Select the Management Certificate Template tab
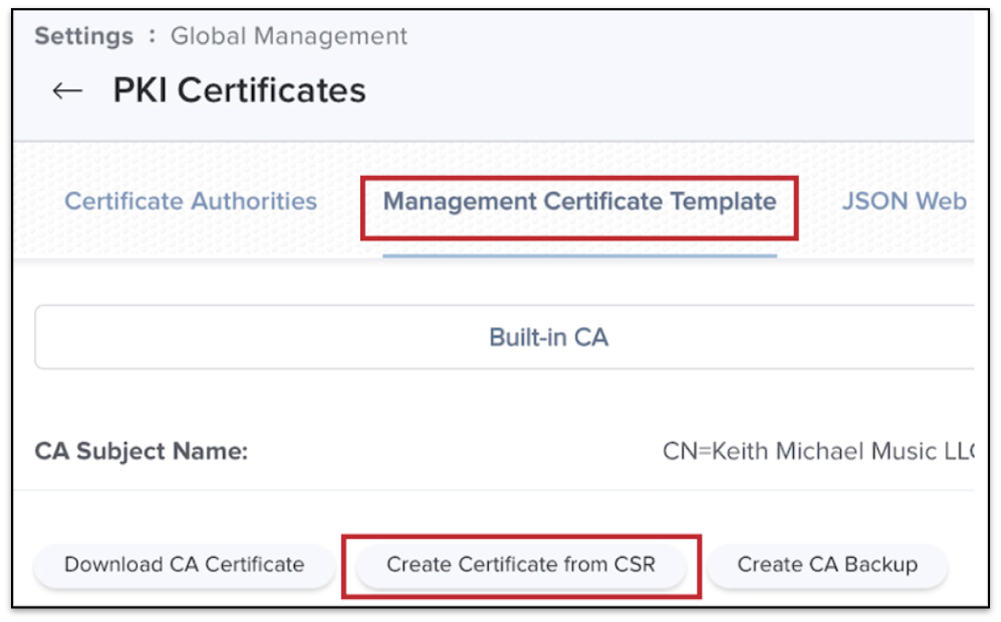Screen dimensions: 1001x622 (x=579, y=201)
